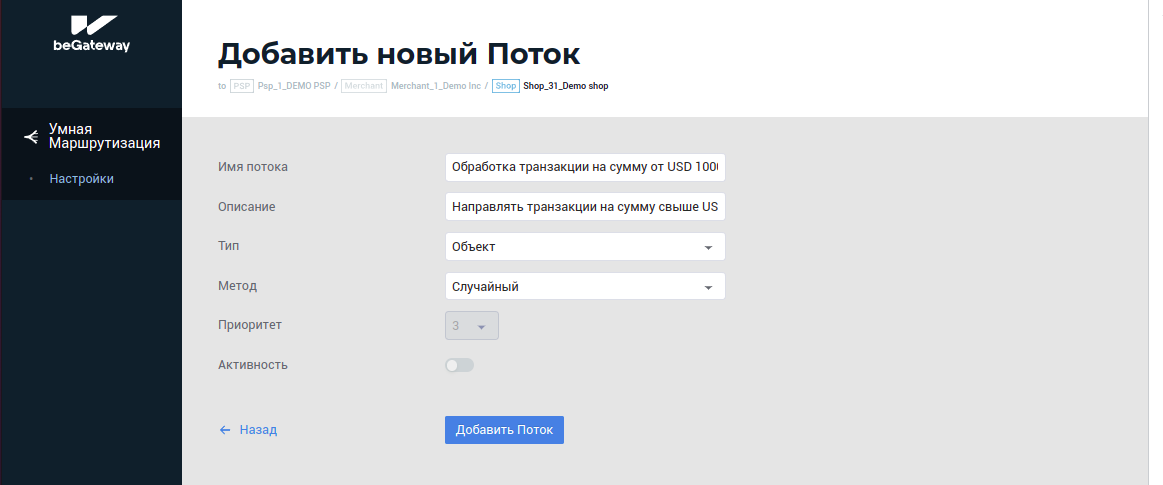Viewport: 1163px width, 485px height.
Task: Click the smart routing arrows icon
Action: [31, 136]
